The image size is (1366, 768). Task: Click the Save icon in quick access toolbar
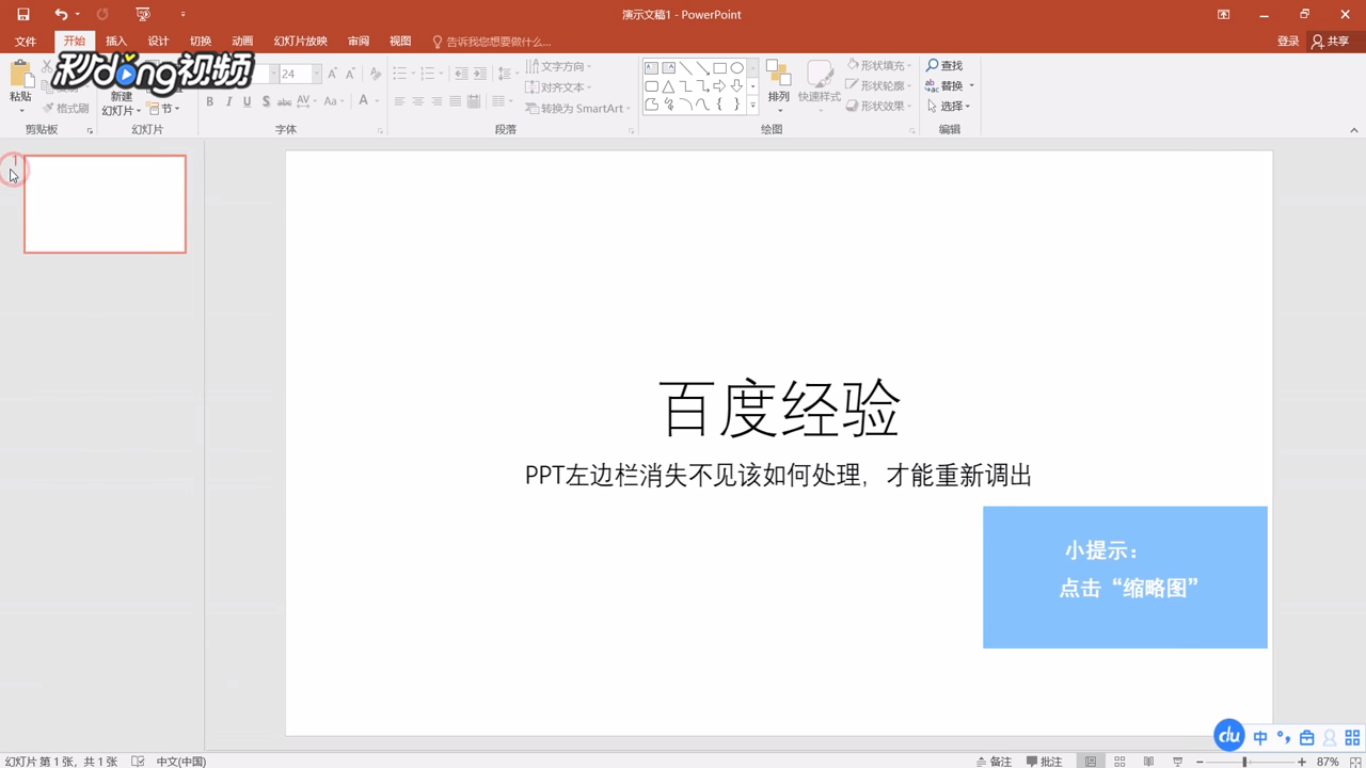pos(23,14)
